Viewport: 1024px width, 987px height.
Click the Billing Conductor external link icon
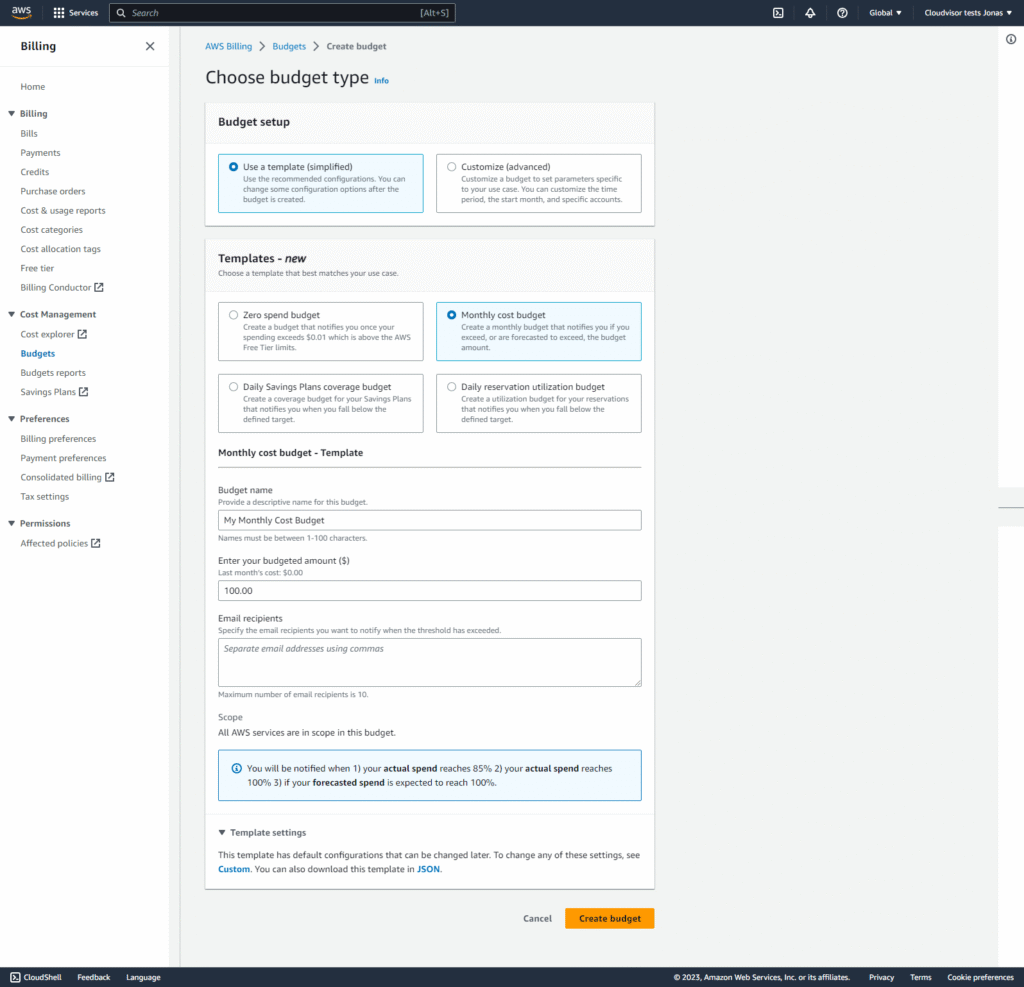pos(99,287)
